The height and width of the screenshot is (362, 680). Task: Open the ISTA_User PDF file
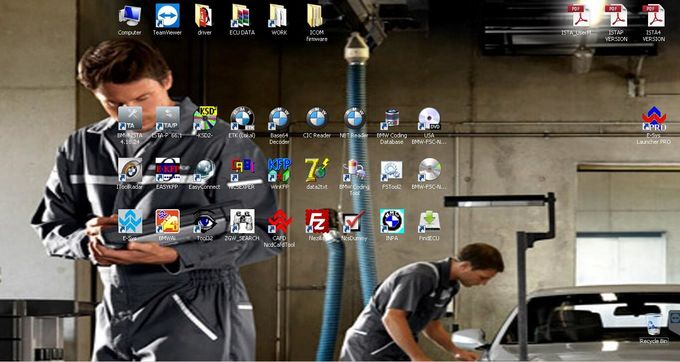tap(579, 16)
